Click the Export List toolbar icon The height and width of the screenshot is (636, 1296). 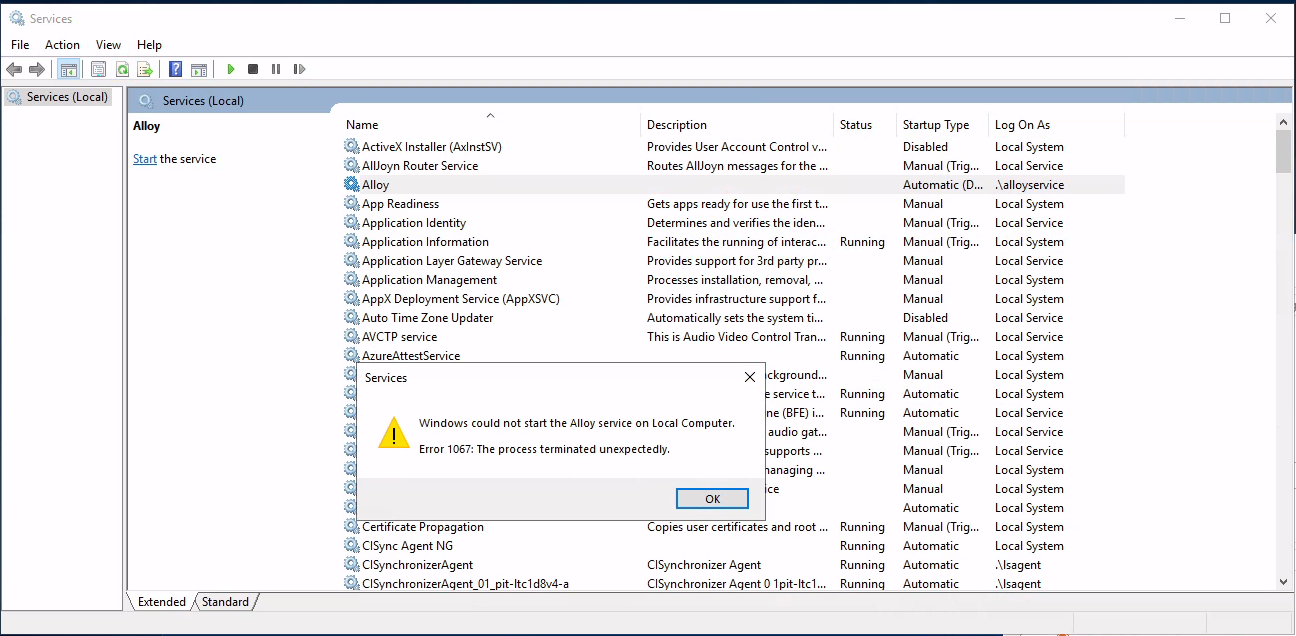click(x=145, y=69)
